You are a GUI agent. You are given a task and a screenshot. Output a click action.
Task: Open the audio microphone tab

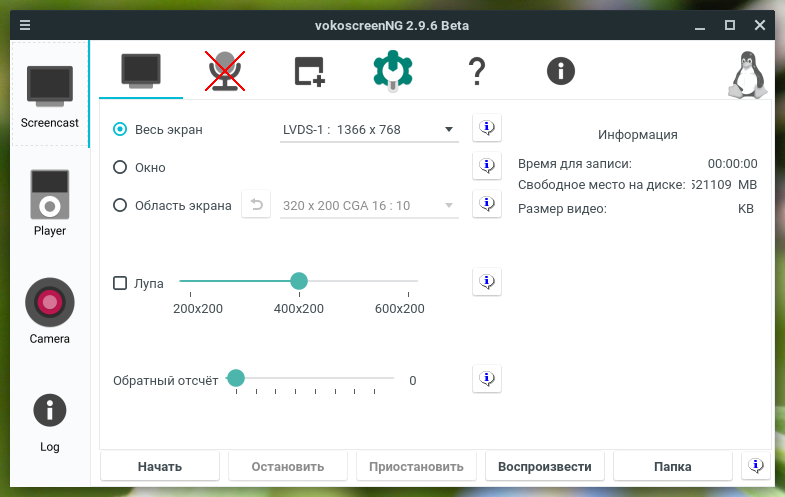[225, 71]
